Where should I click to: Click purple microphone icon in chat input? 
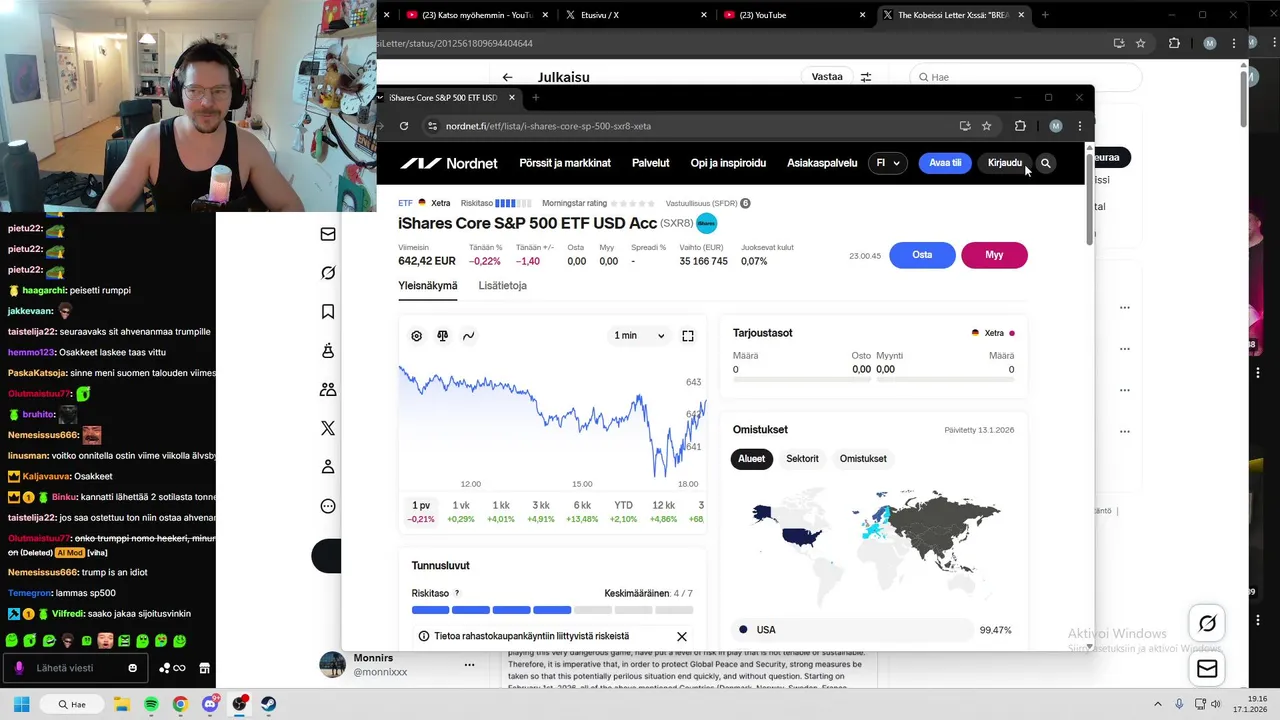coord(19,668)
